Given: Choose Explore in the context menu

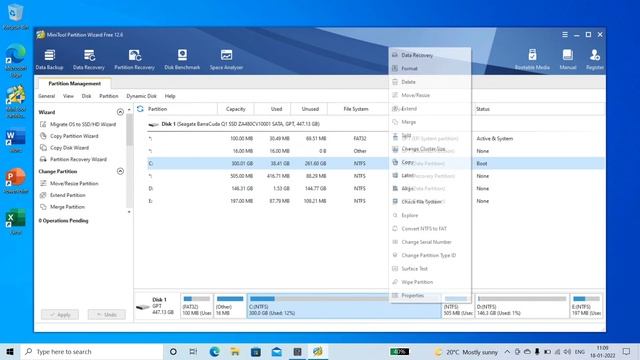Looking at the screenshot, I should tap(430, 216).
